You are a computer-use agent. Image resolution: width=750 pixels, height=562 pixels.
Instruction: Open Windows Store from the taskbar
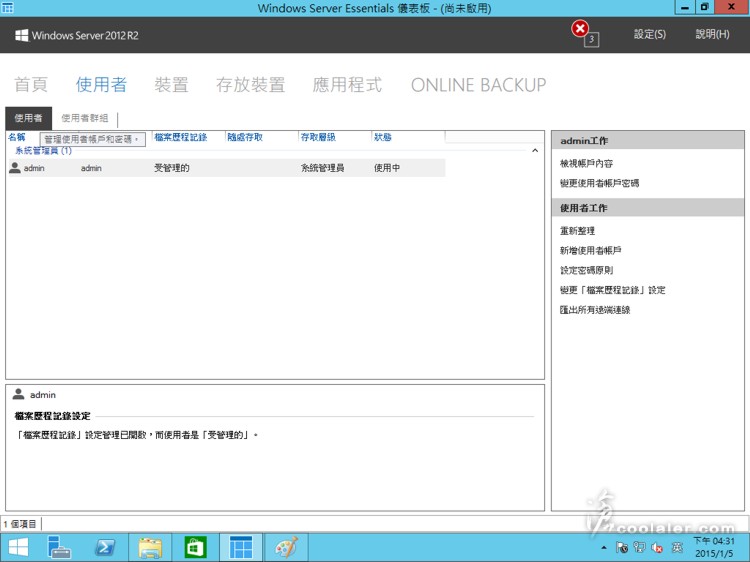pyautogui.click(x=195, y=547)
